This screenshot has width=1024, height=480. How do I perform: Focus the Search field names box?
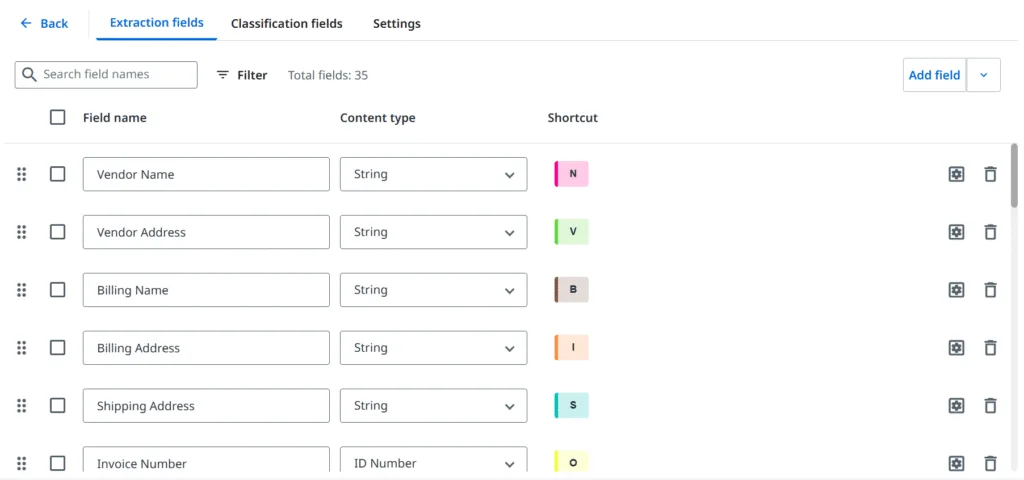pyautogui.click(x=106, y=74)
